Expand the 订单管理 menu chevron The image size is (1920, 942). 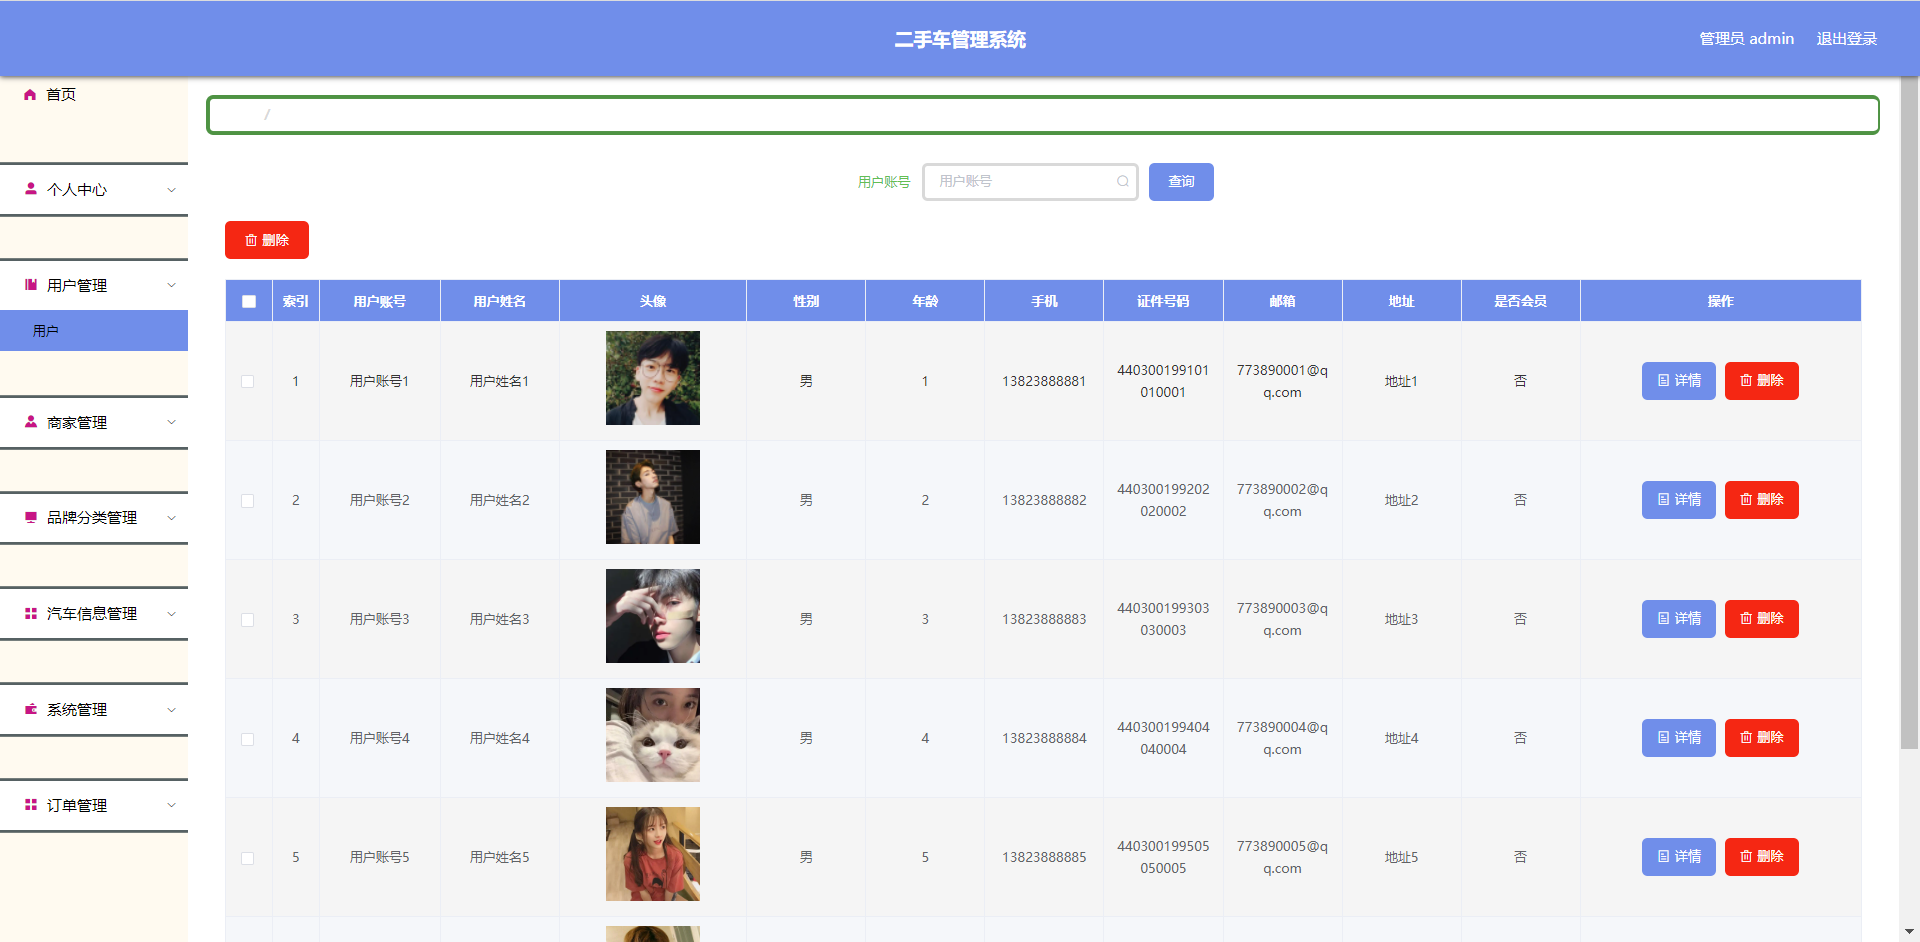(171, 805)
